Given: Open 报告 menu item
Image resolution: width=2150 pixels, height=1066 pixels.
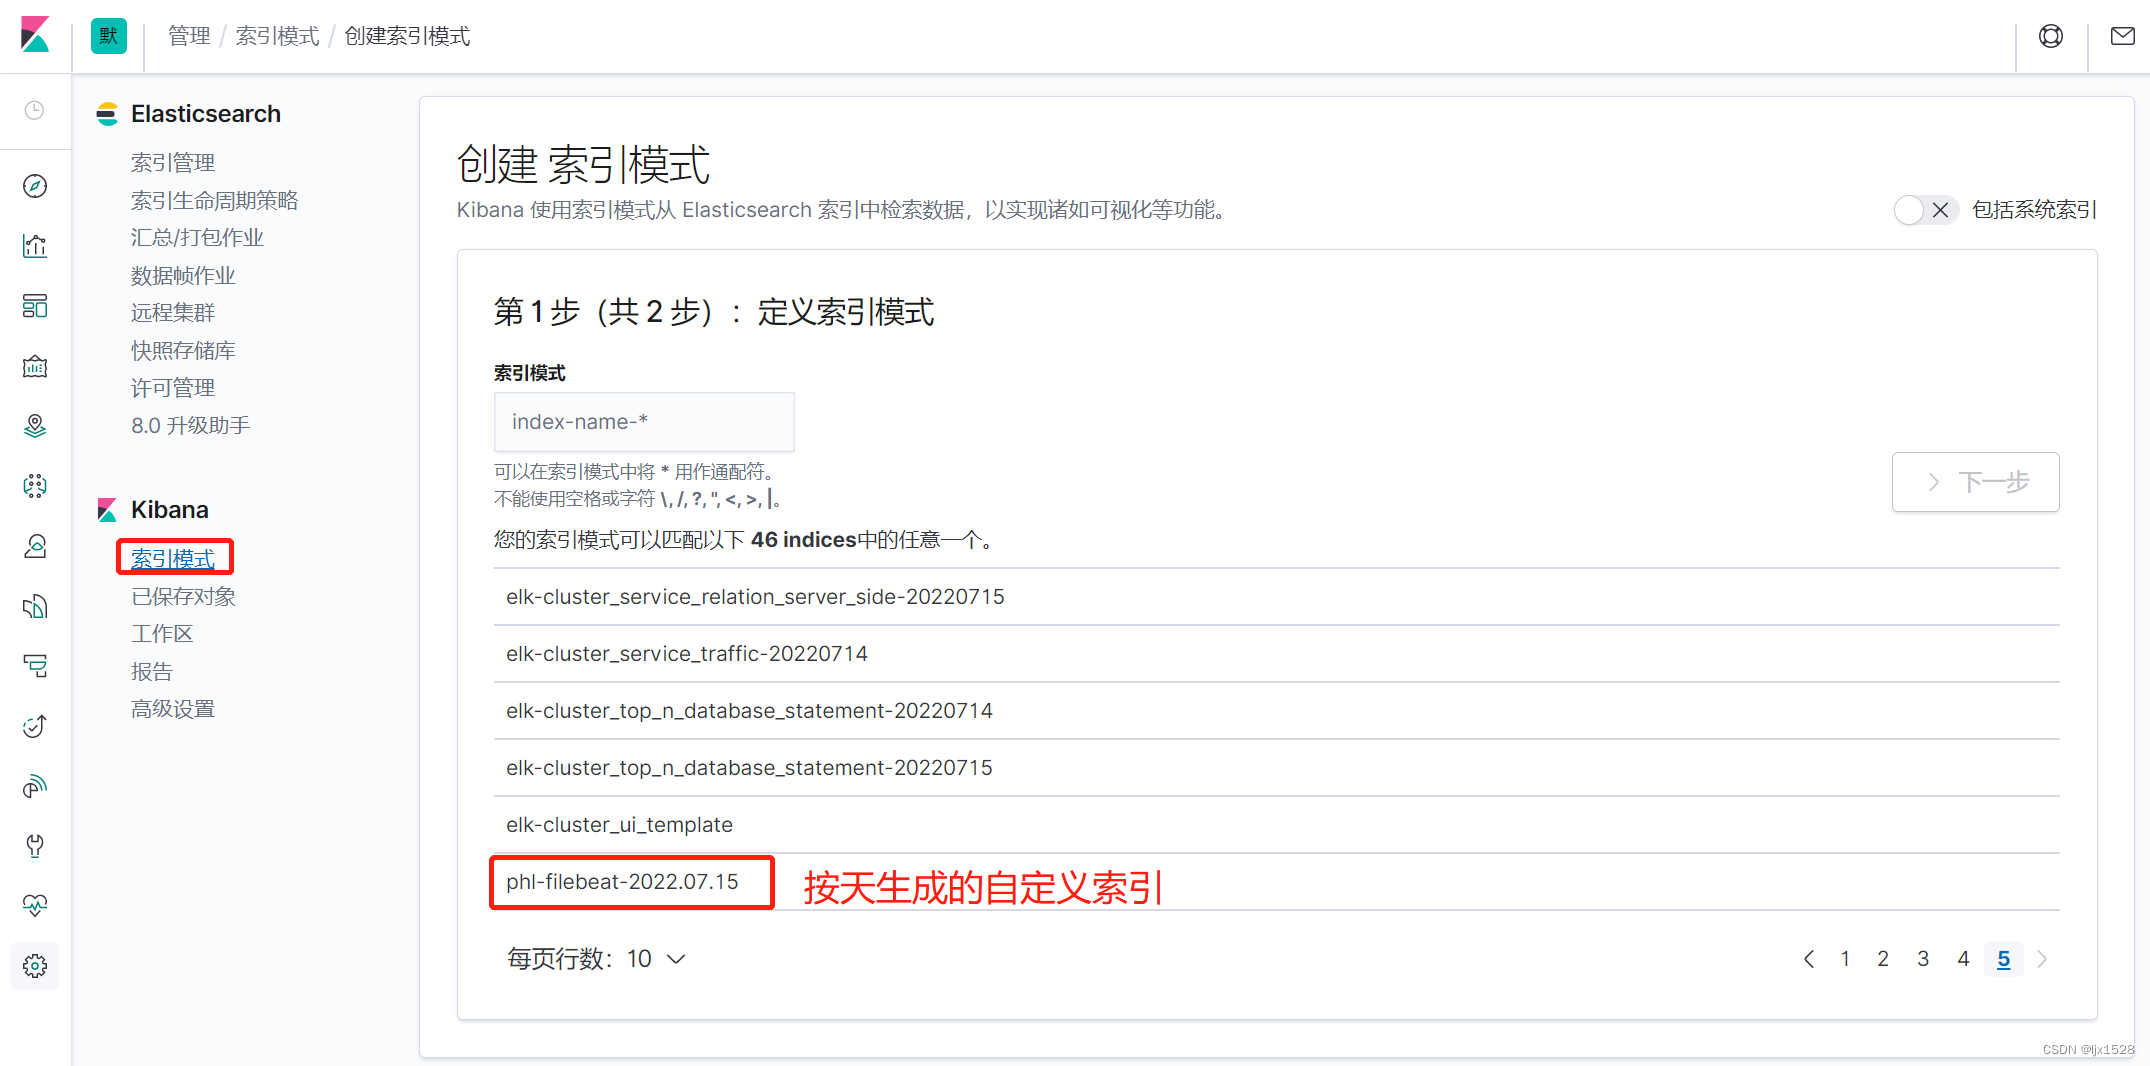Looking at the screenshot, I should click(x=152, y=671).
